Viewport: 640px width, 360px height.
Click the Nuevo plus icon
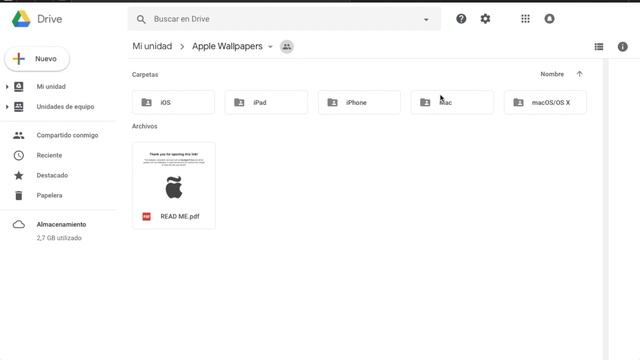(x=18, y=59)
